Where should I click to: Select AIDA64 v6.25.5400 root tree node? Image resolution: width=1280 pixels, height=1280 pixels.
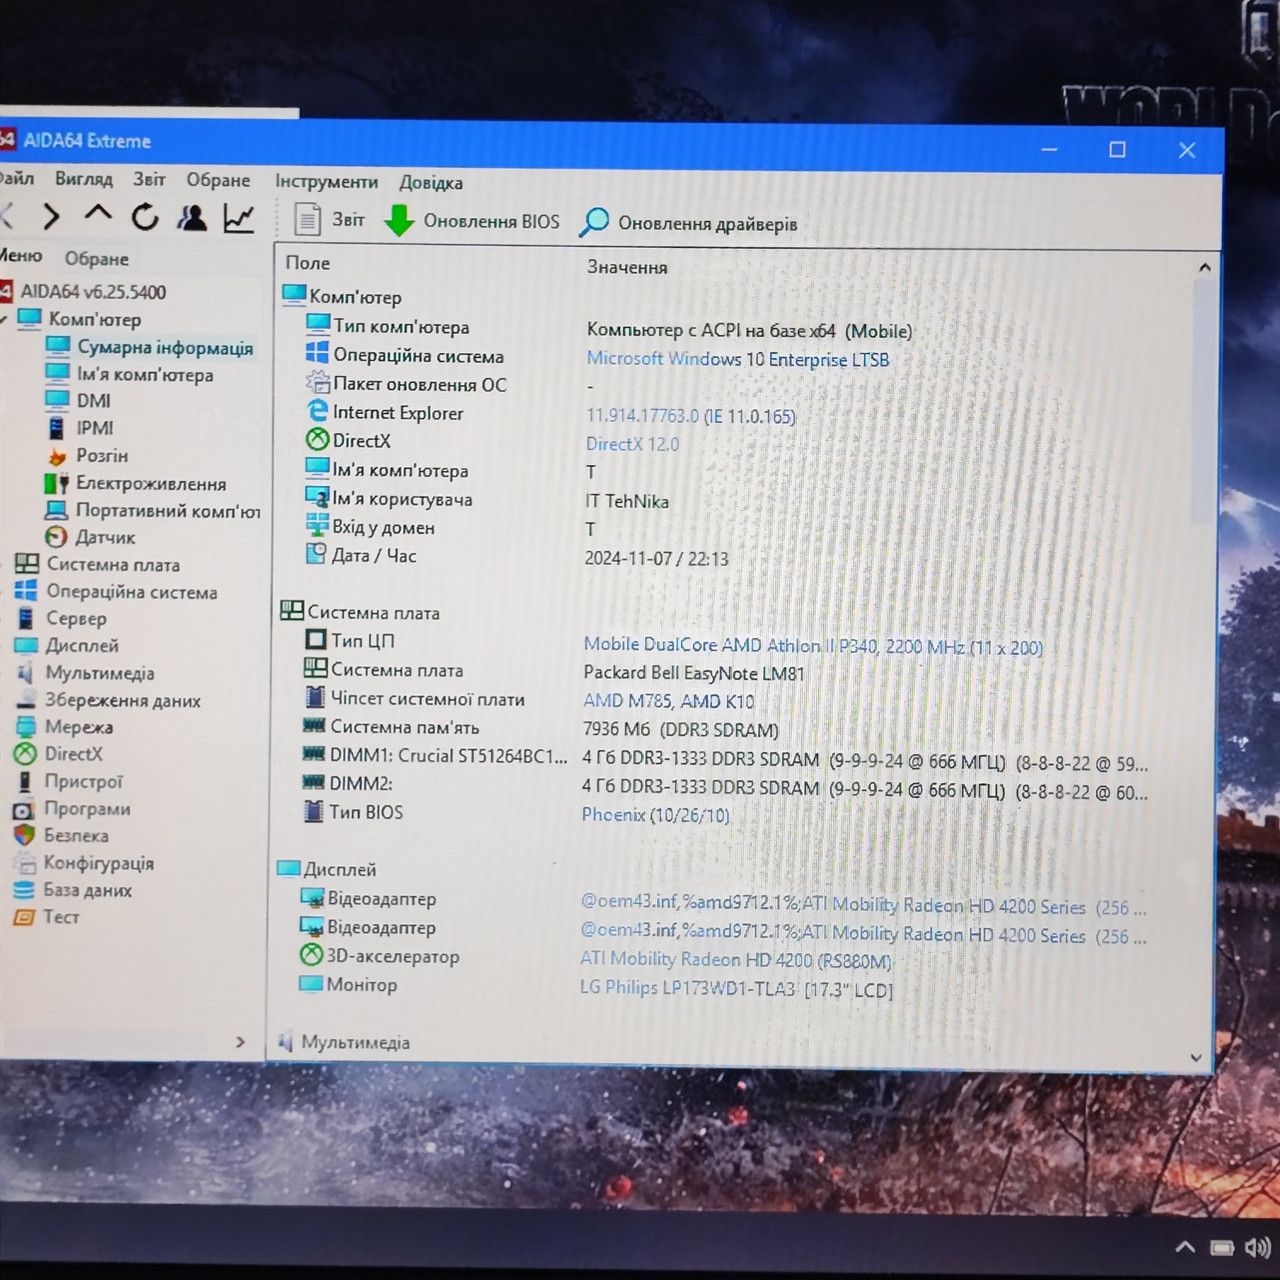(x=93, y=292)
